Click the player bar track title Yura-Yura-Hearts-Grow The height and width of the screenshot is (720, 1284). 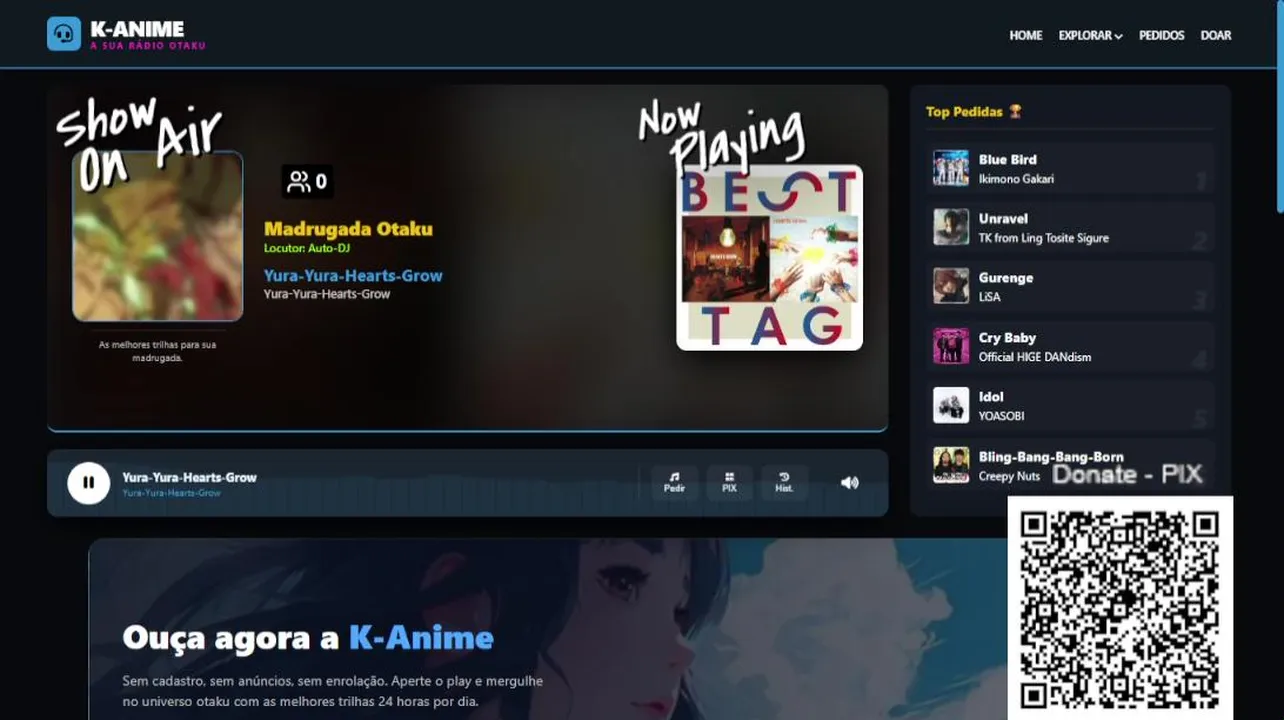tap(189, 477)
